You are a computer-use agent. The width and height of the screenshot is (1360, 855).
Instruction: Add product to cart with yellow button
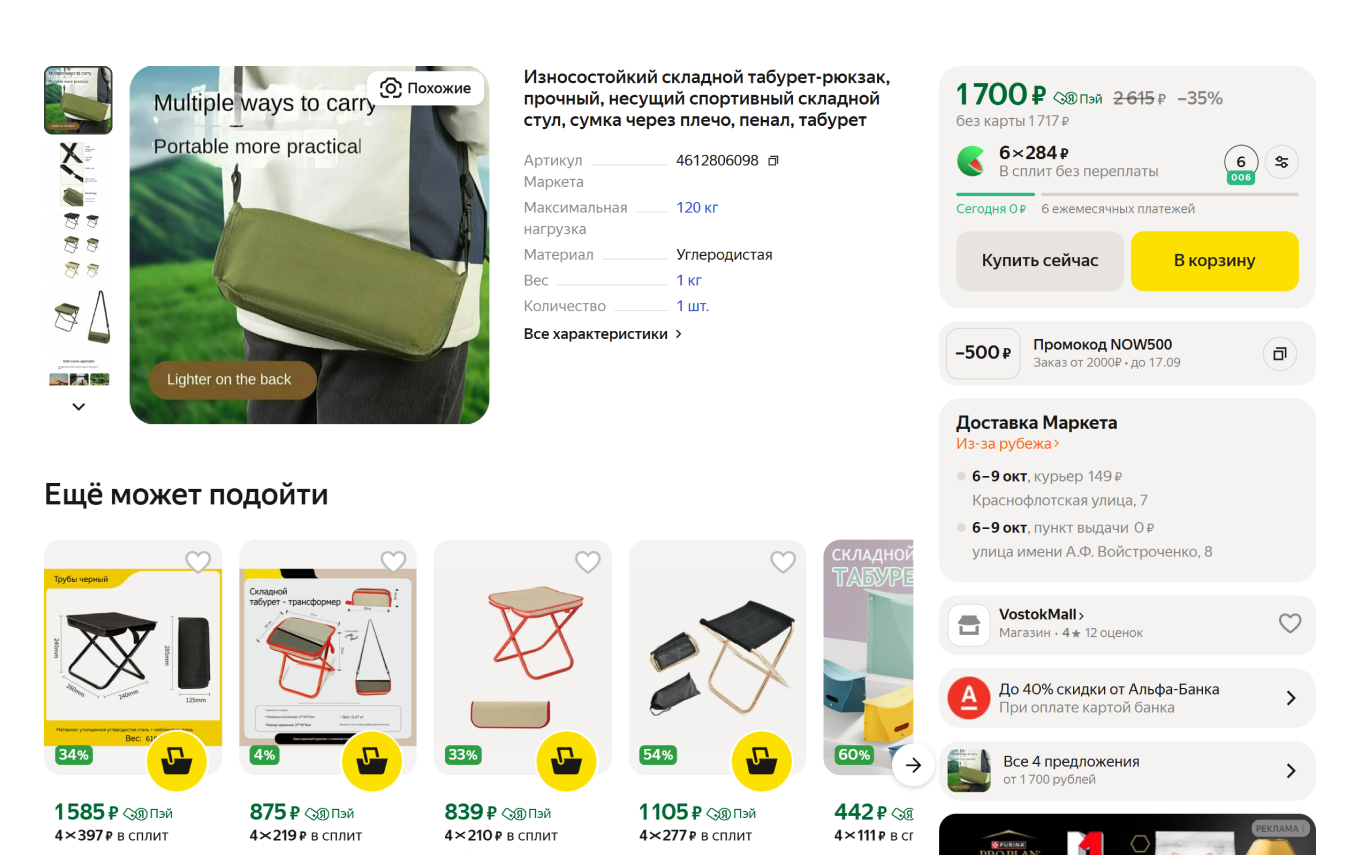(x=1215, y=261)
